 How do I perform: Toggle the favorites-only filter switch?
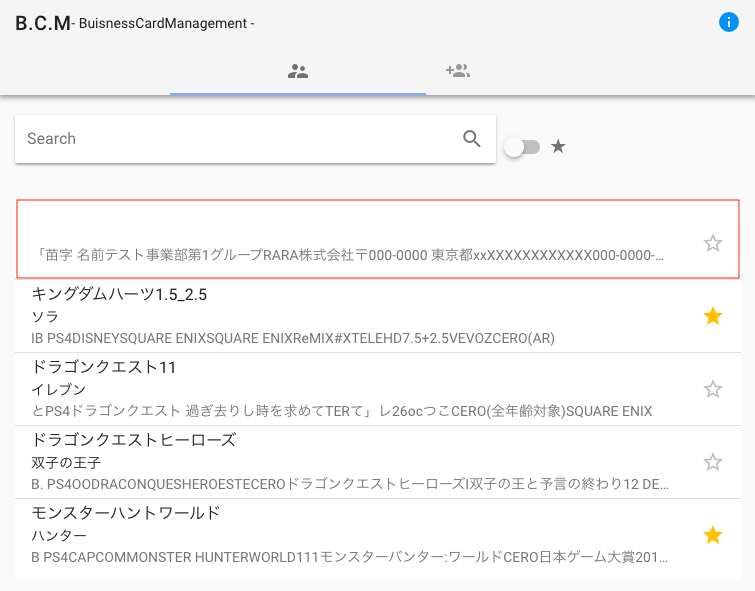click(522, 147)
